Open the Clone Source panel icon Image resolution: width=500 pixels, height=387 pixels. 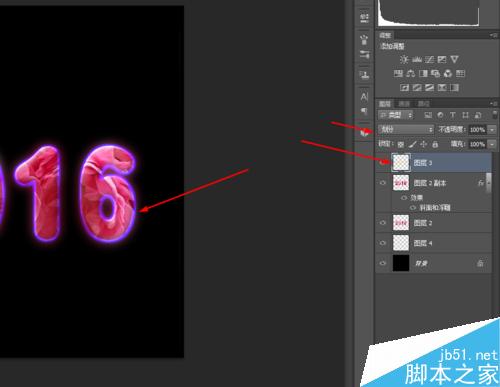tap(364, 75)
